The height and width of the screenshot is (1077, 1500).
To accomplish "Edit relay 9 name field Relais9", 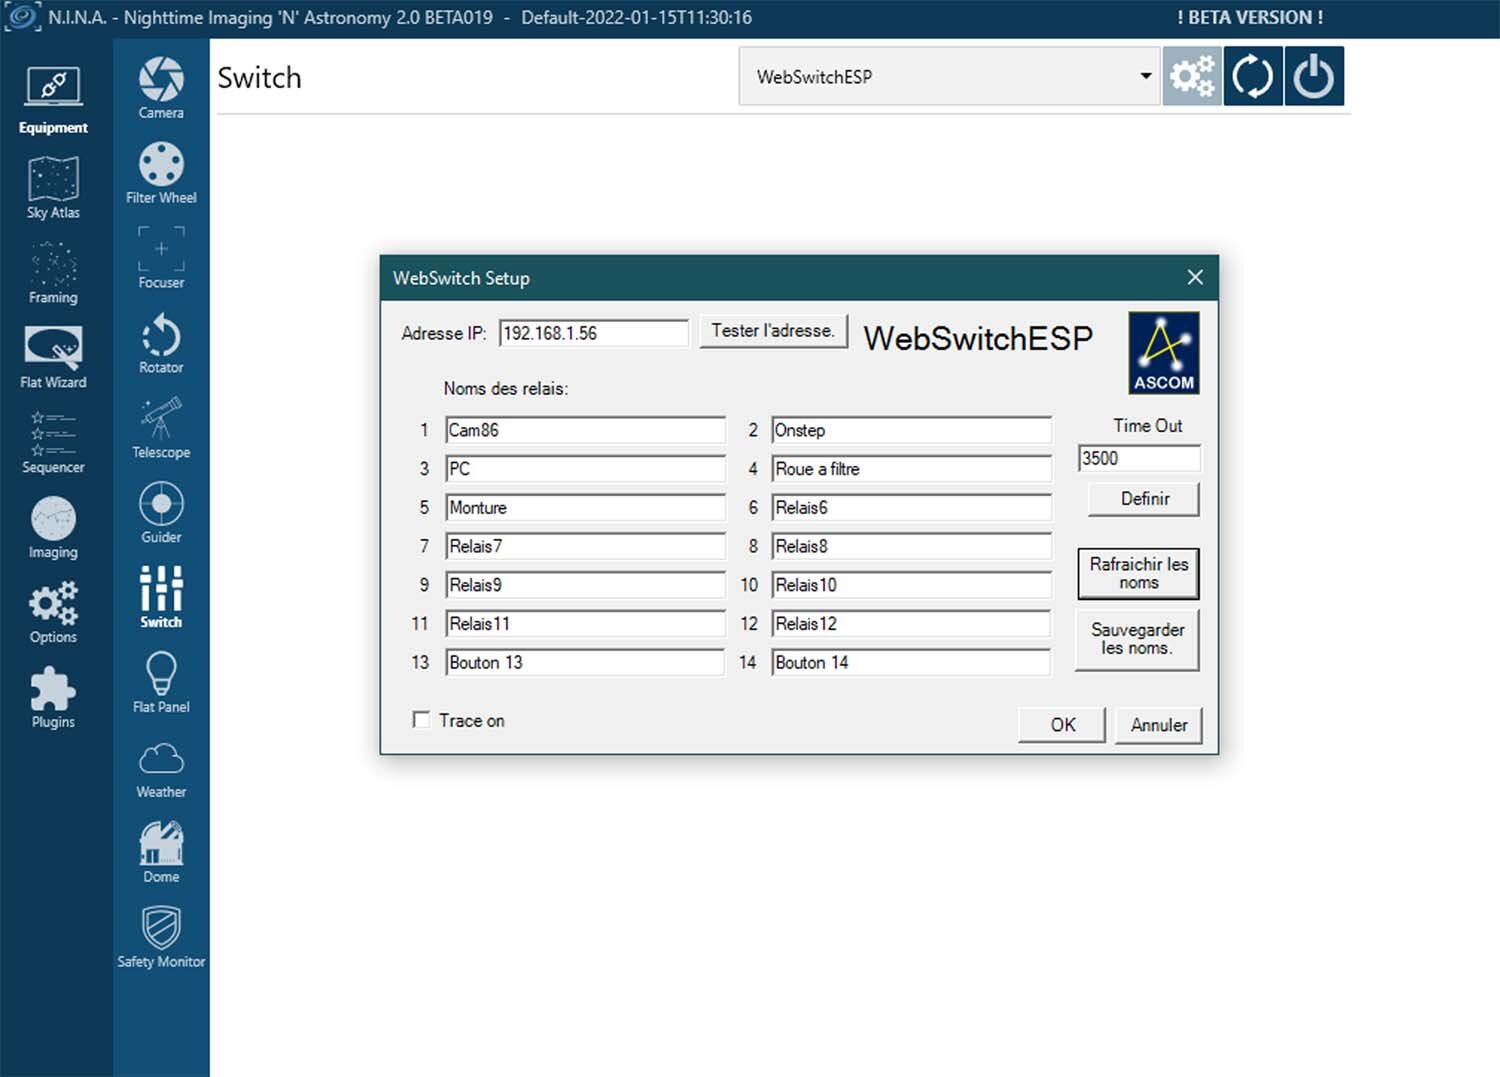I will [585, 585].
